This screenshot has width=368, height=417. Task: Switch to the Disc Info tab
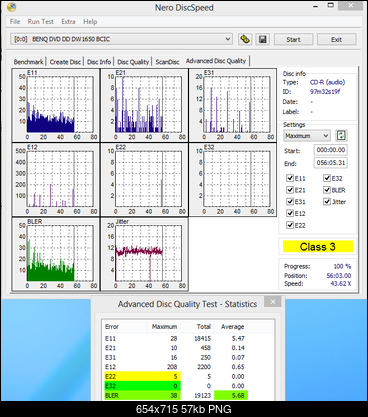pyautogui.click(x=99, y=62)
